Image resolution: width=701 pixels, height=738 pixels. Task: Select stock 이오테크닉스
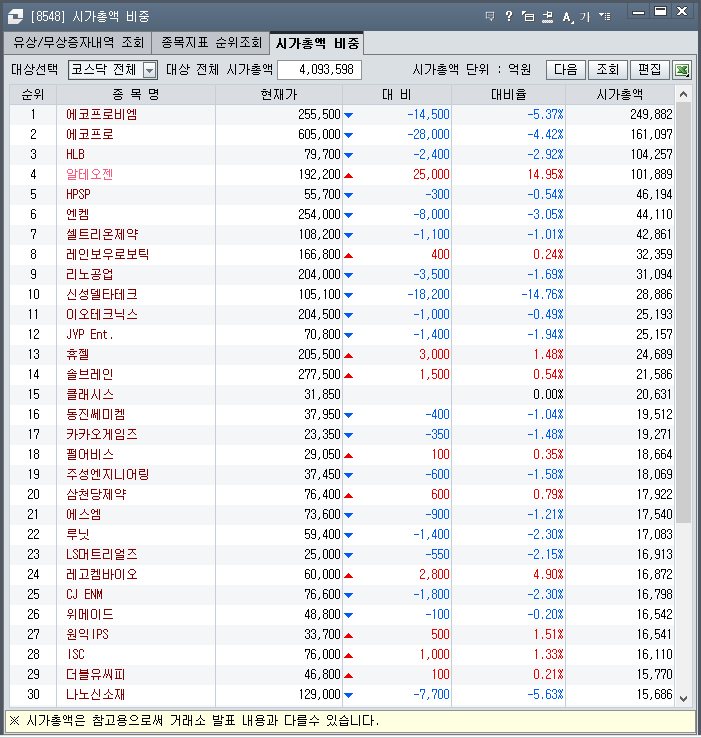pos(102,314)
